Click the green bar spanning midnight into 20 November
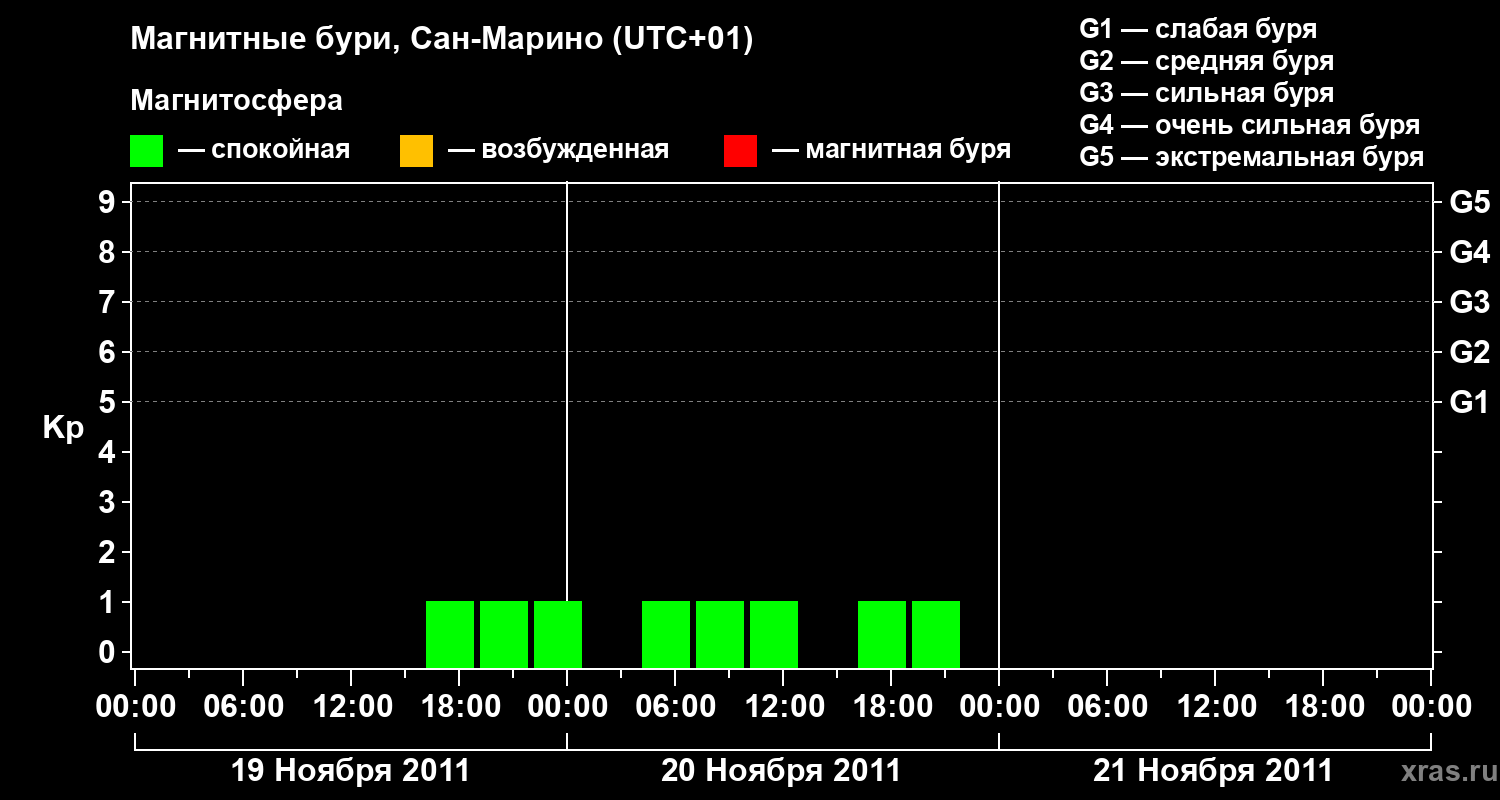This screenshot has width=1500, height=800. [558, 634]
